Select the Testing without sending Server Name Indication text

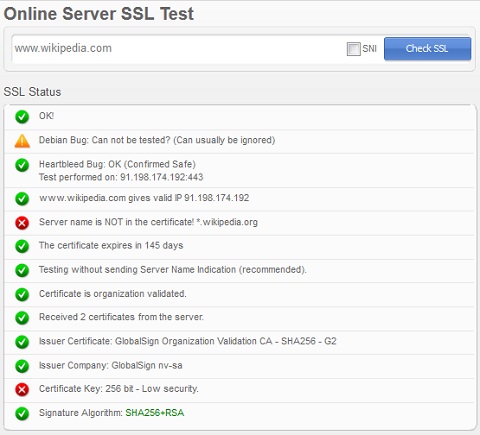(x=173, y=270)
